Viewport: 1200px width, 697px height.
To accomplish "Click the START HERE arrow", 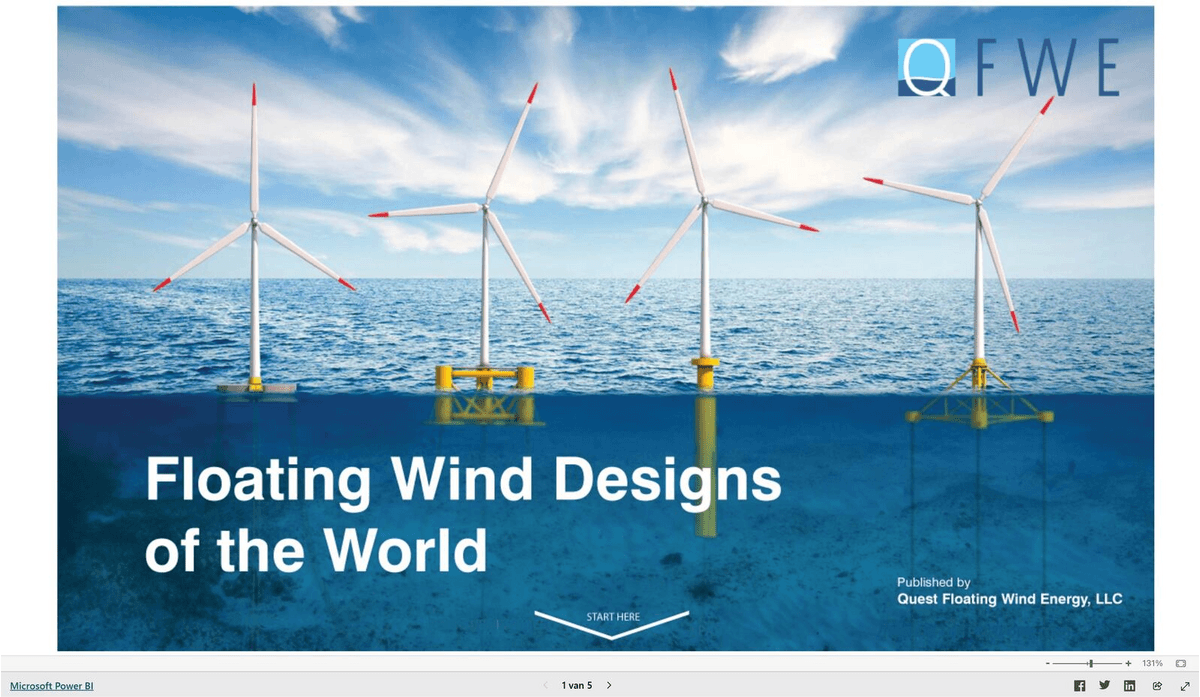I will coord(612,623).
